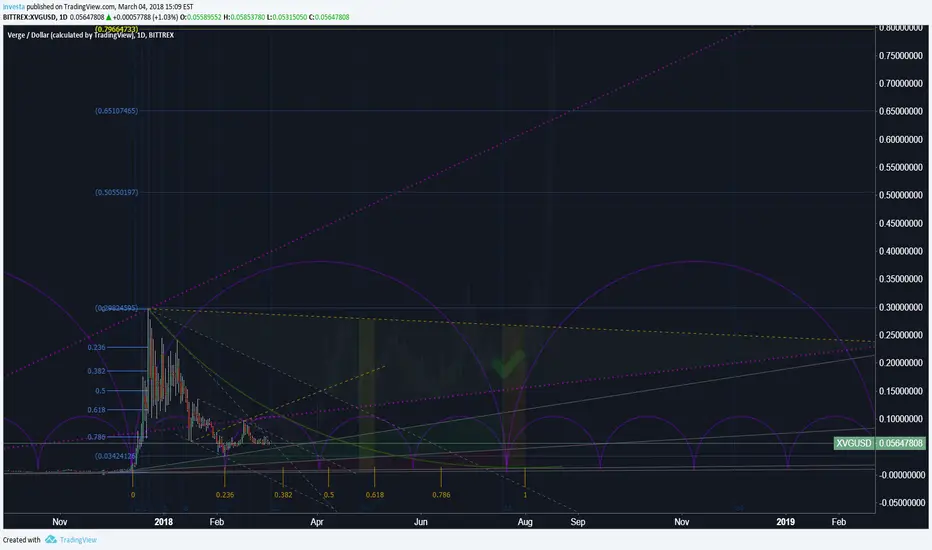Click 0.65000000 on the price axis

tap(900, 111)
